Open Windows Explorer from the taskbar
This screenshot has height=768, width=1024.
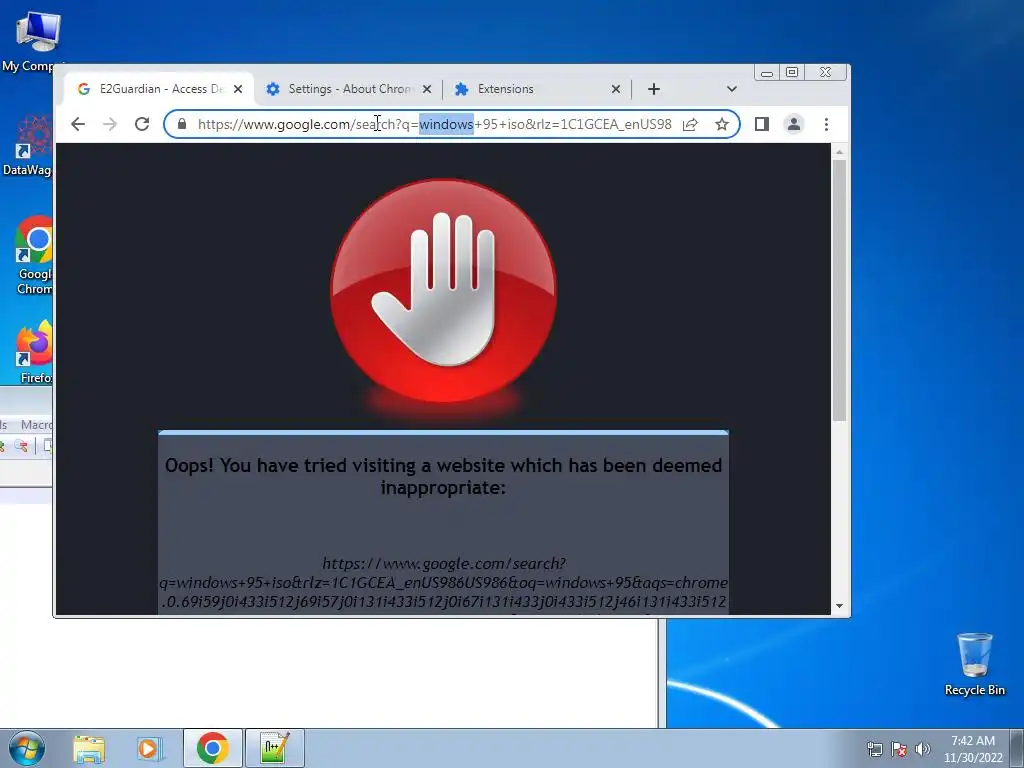pyautogui.click(x=89, y=748)
